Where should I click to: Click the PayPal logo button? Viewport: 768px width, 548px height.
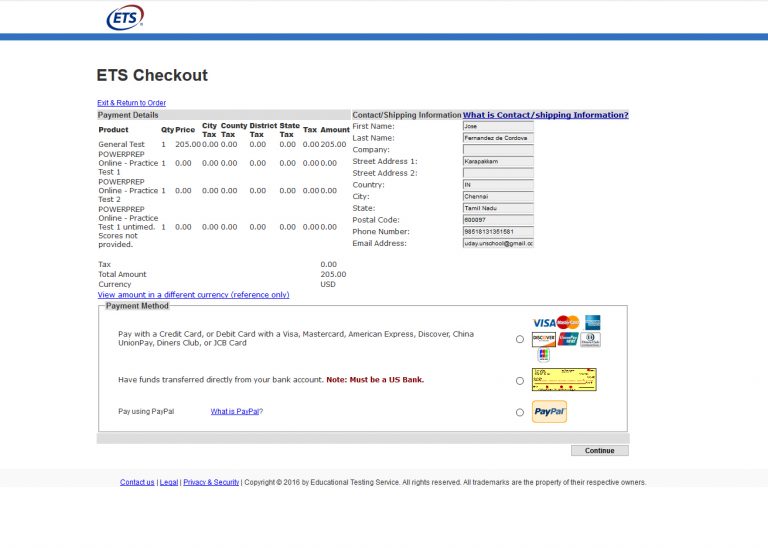coord(549,411)
